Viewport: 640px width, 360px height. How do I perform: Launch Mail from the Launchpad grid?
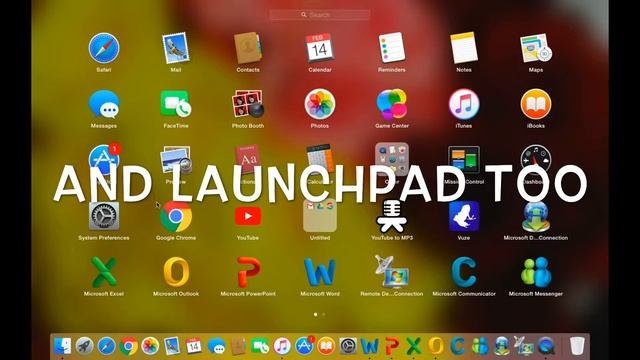click(x=176, y=48)
